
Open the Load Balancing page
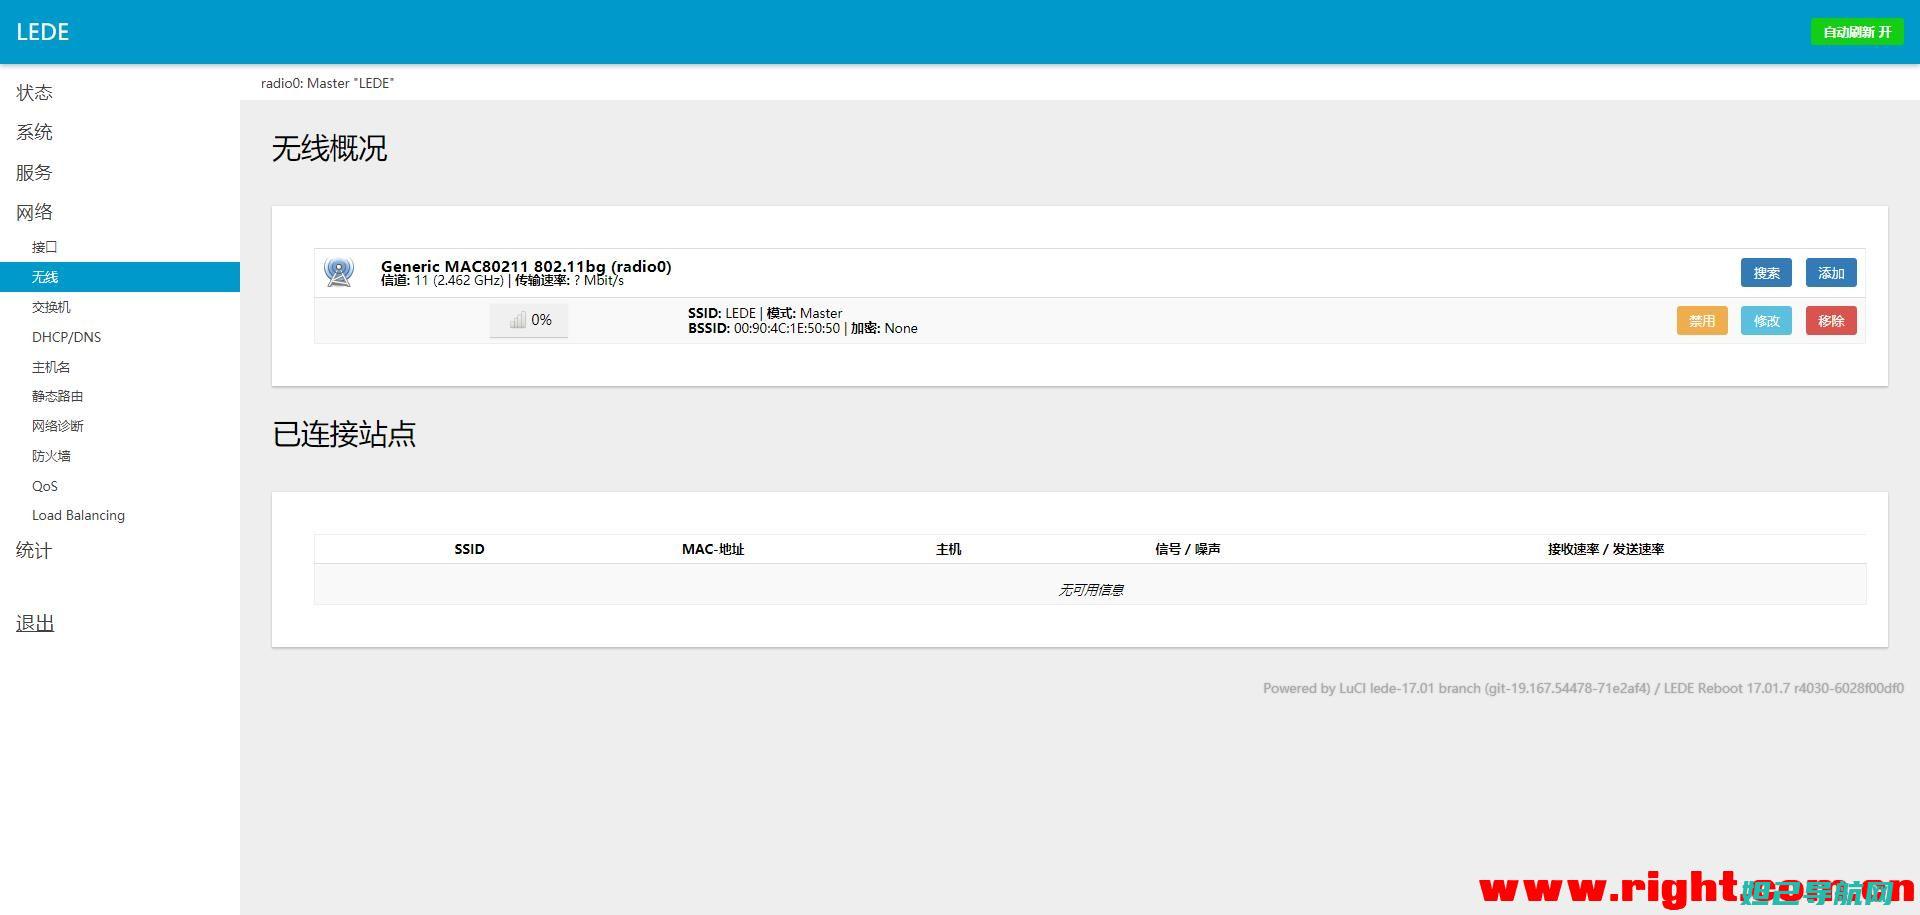coord(78,515)
